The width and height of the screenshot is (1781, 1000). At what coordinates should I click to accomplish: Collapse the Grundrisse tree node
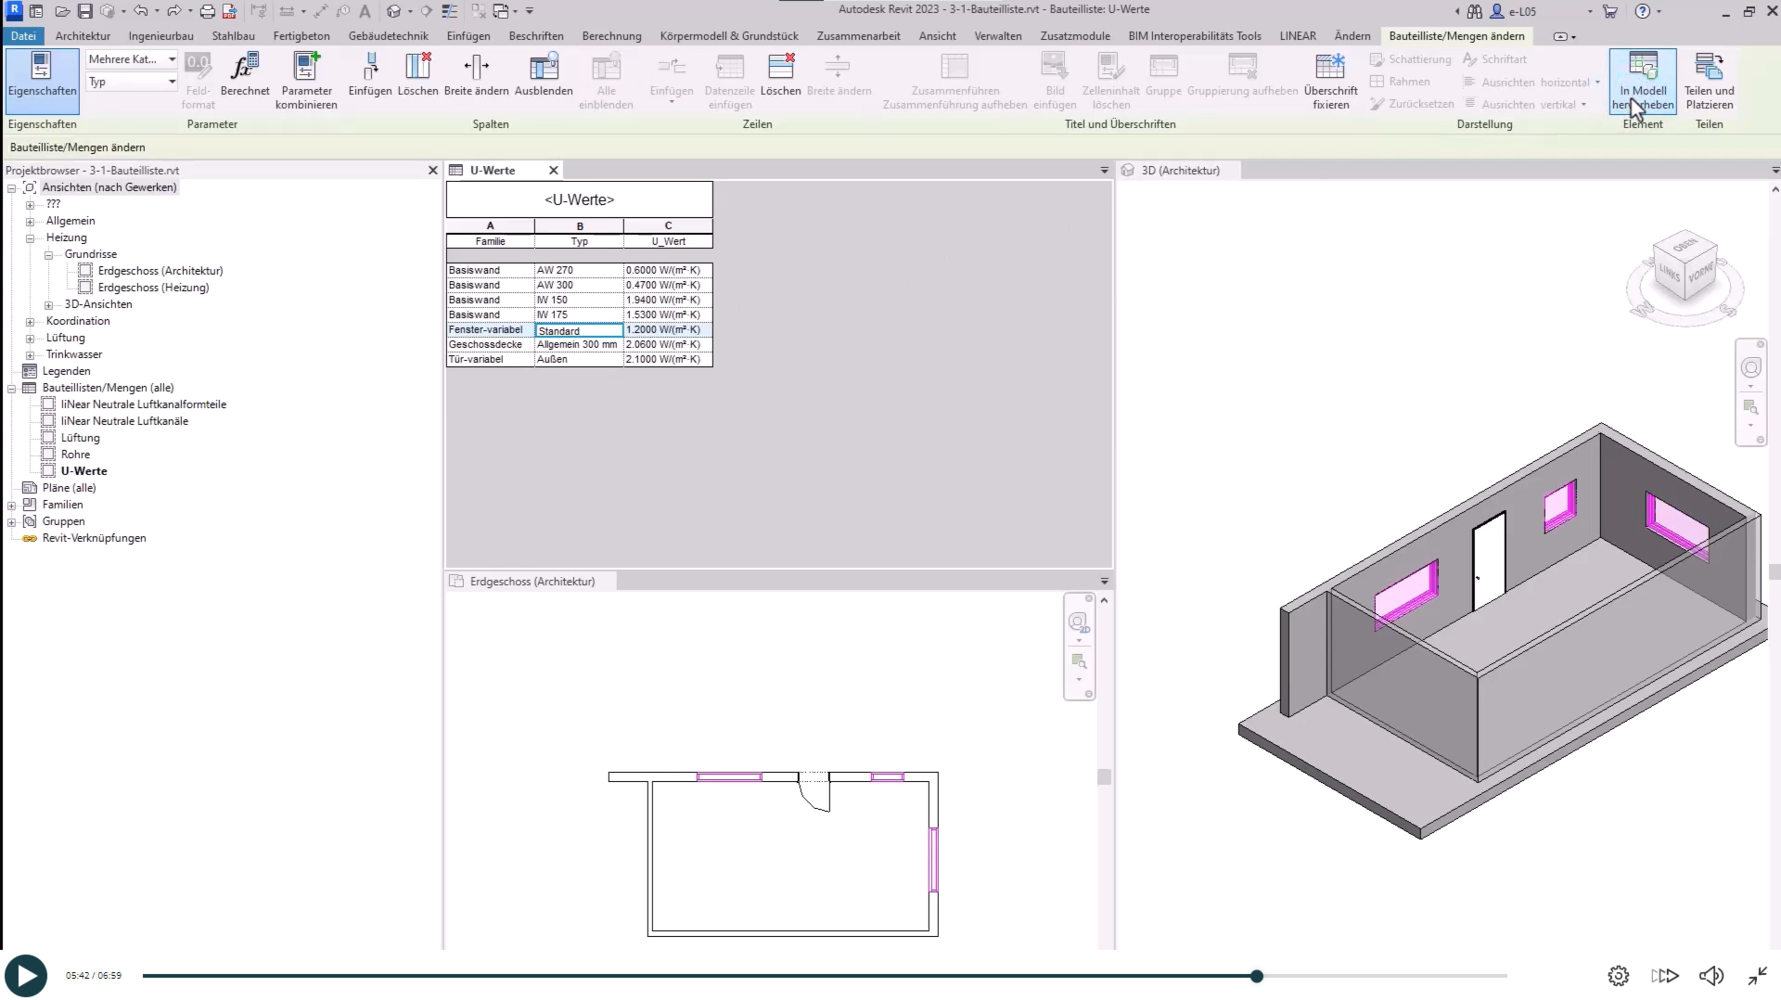pos(48,255)
